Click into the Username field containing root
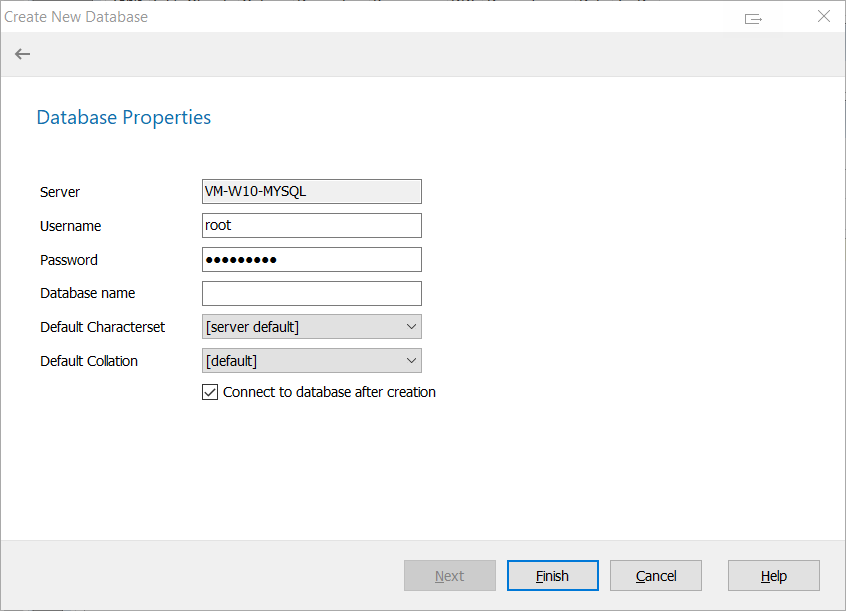 311,226
